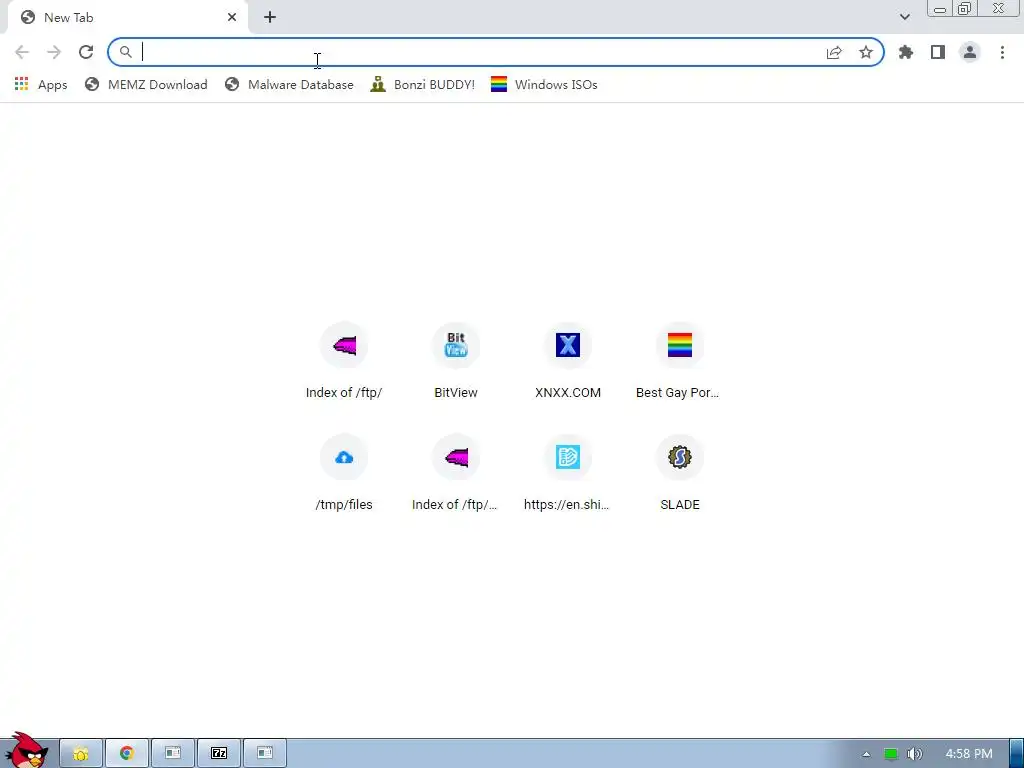Viewport: 1024px width, 768px height.
Task: Open the SLADE shortcut tile
Action: tap(680, 473)
